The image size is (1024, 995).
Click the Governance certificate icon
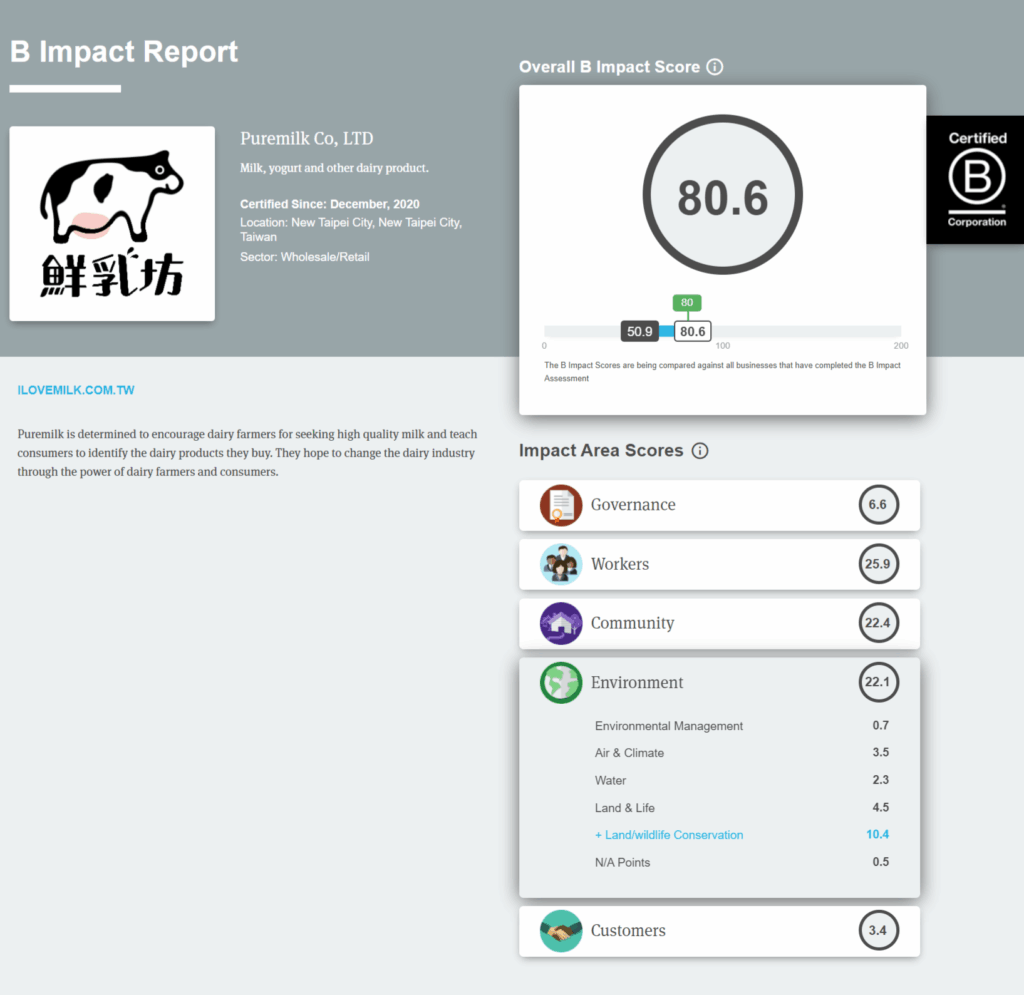pos(561,505)
